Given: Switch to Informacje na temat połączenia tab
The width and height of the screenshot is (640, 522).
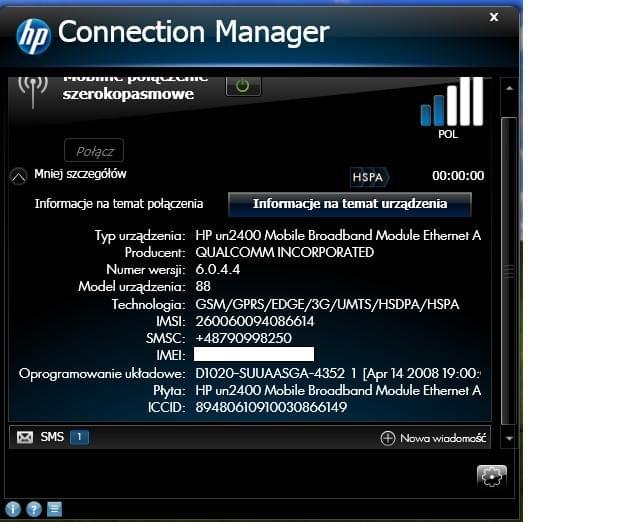Looking at the screenshot, I should coord(119,203).
